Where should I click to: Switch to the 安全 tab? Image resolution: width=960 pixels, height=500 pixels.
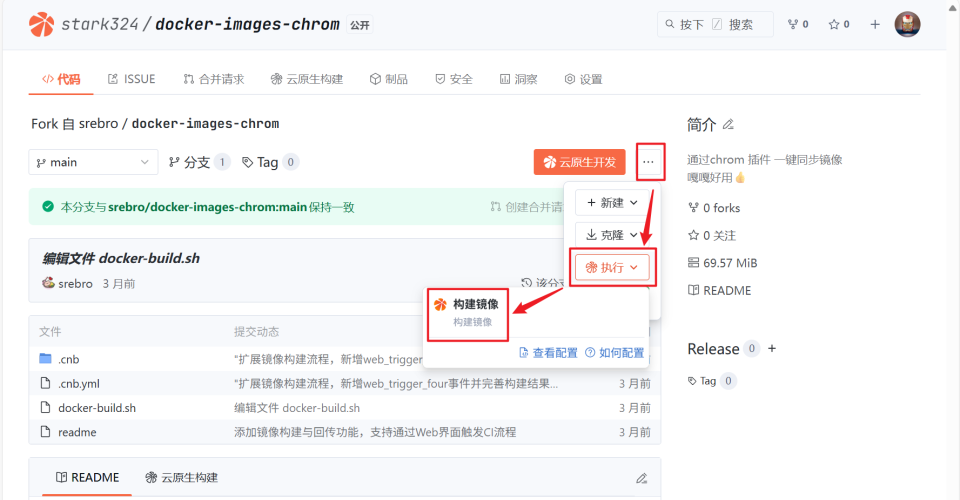[454, 79]
